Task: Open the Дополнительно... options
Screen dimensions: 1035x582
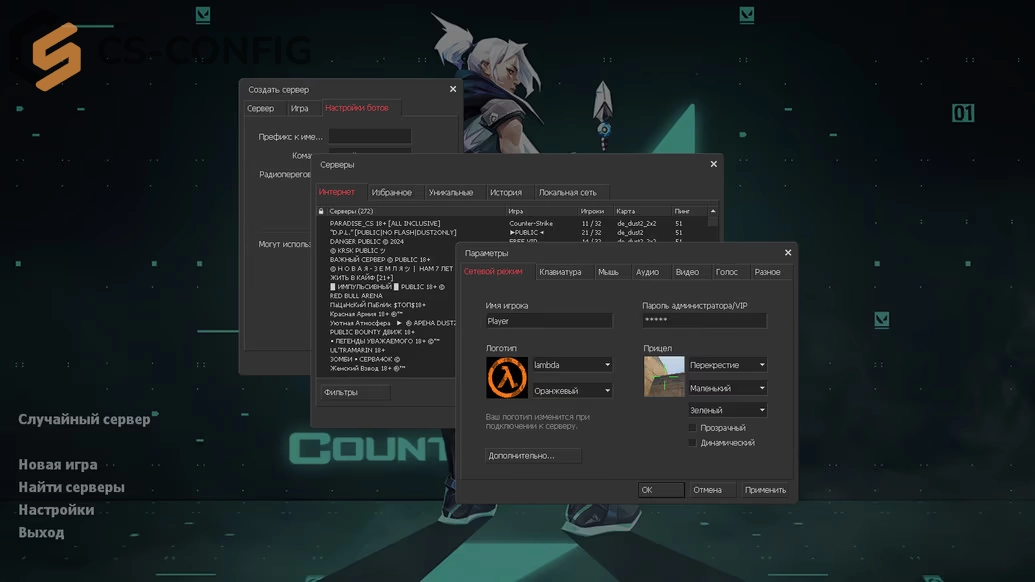Action: (x=533, y=455)
